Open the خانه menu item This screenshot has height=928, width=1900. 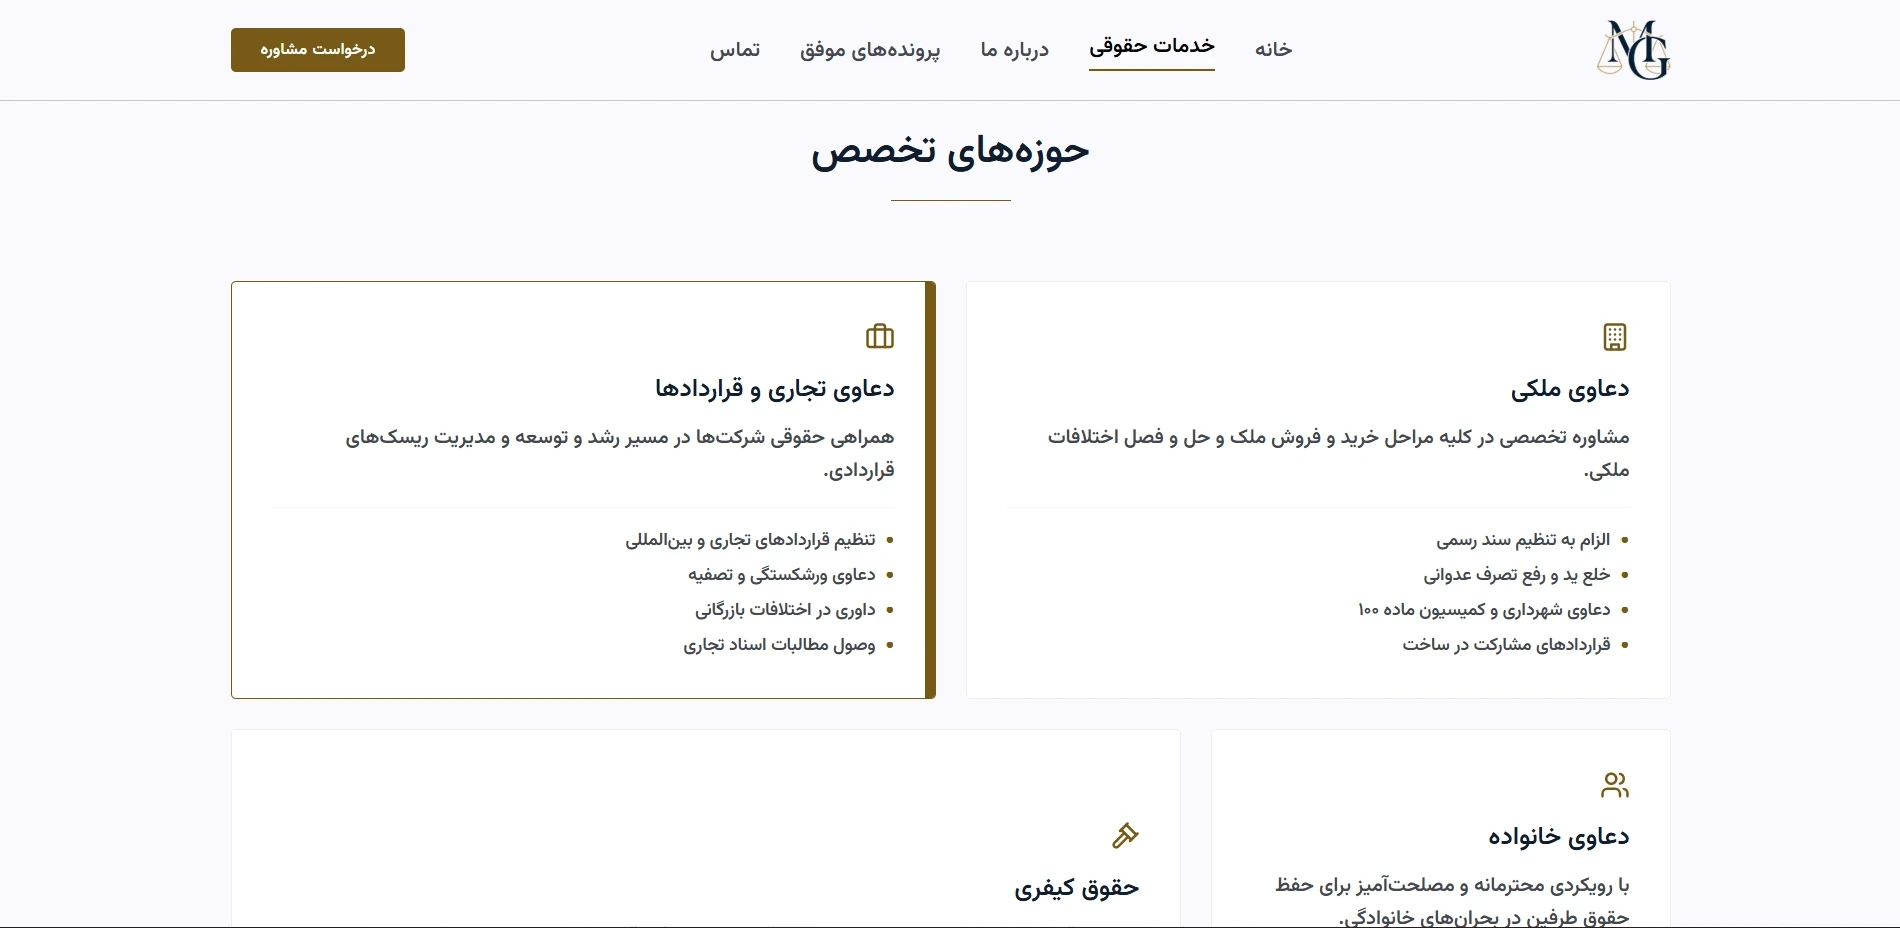click(x=1273, y=49)
